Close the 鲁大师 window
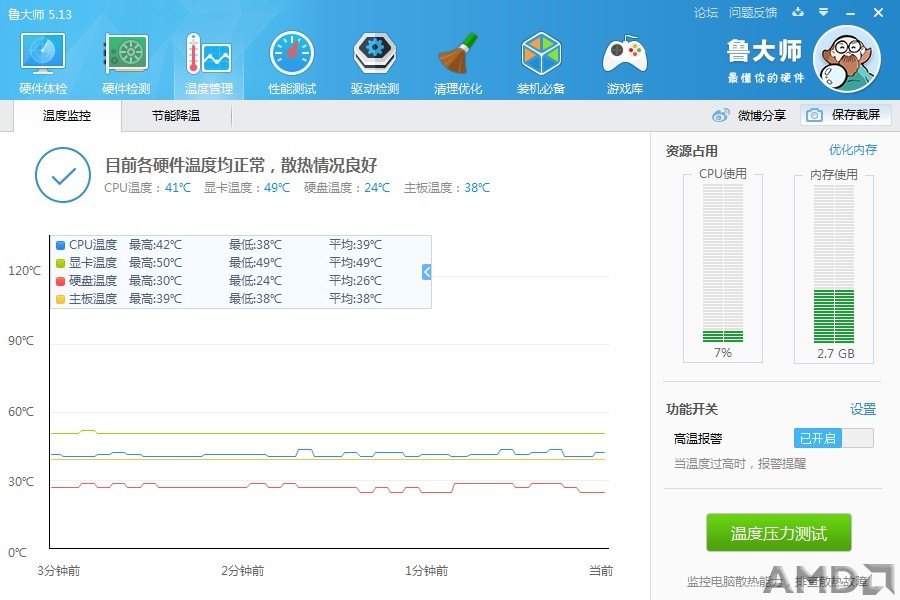900x600 pixels. click(878, 12)
